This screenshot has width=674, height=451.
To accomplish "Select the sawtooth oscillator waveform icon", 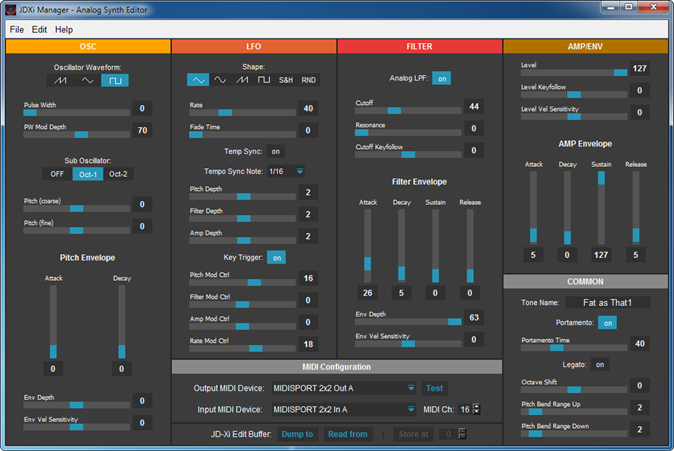I will point(61,80).
